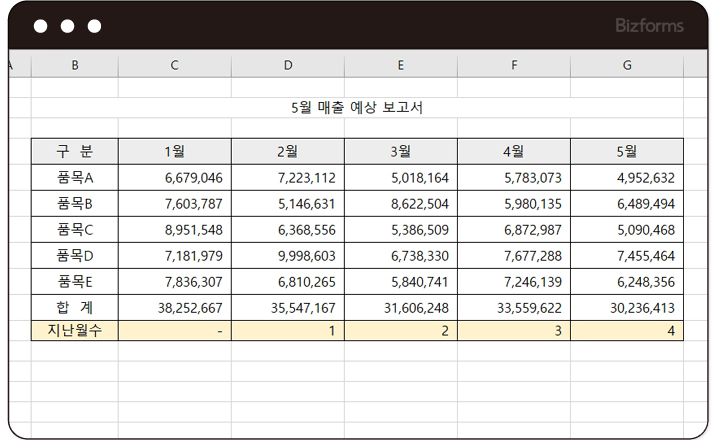
Task: Select cell with value 4,952,632
Action: 627,177
